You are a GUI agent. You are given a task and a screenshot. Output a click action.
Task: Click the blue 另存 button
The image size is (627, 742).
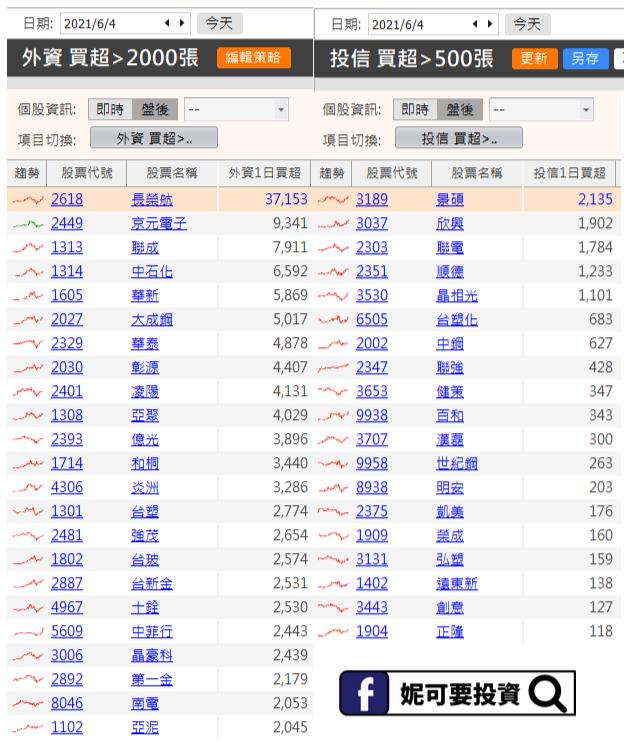coord(585,59)
